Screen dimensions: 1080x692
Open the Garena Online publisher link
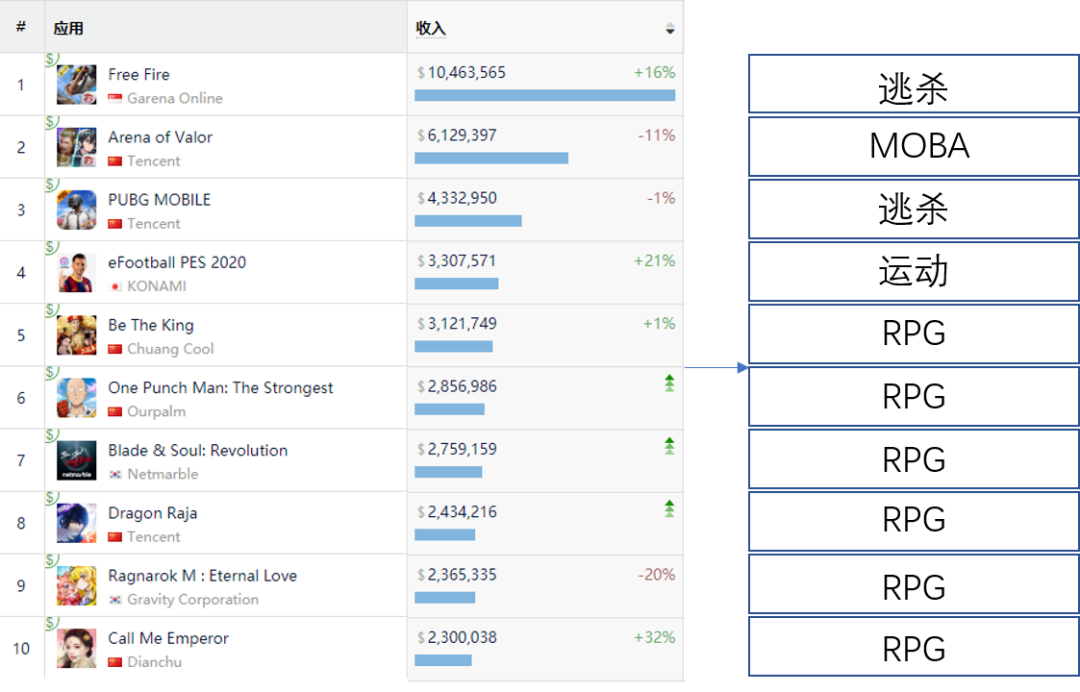point(175,98)
